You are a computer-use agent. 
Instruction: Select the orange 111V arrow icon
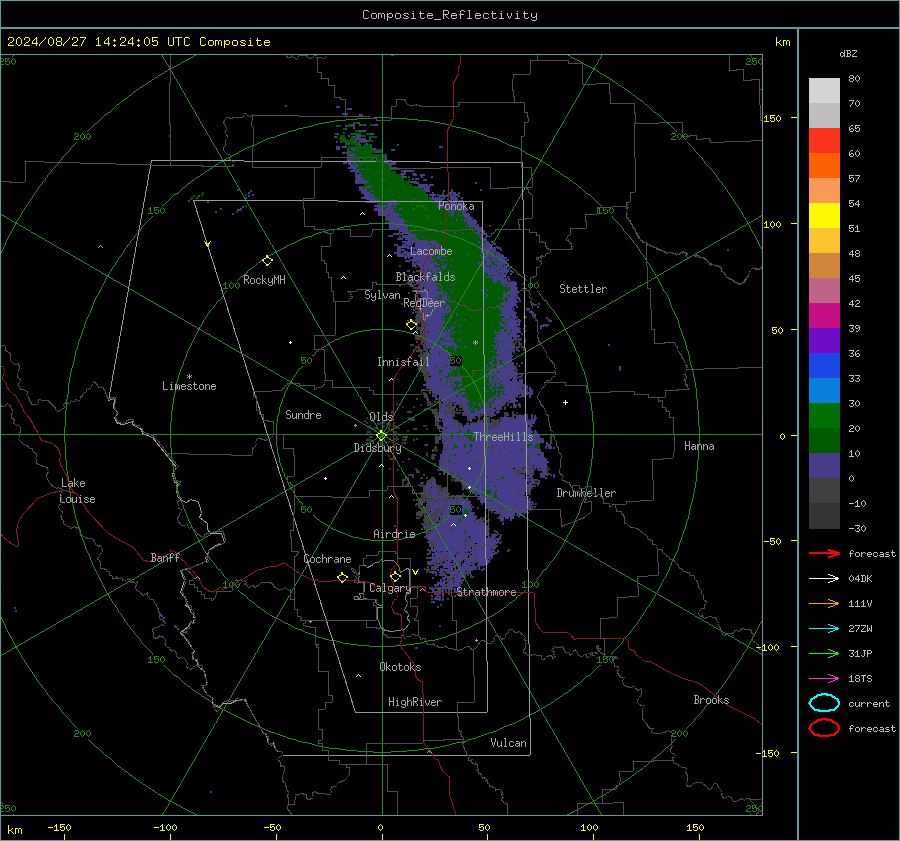point(824,603)
